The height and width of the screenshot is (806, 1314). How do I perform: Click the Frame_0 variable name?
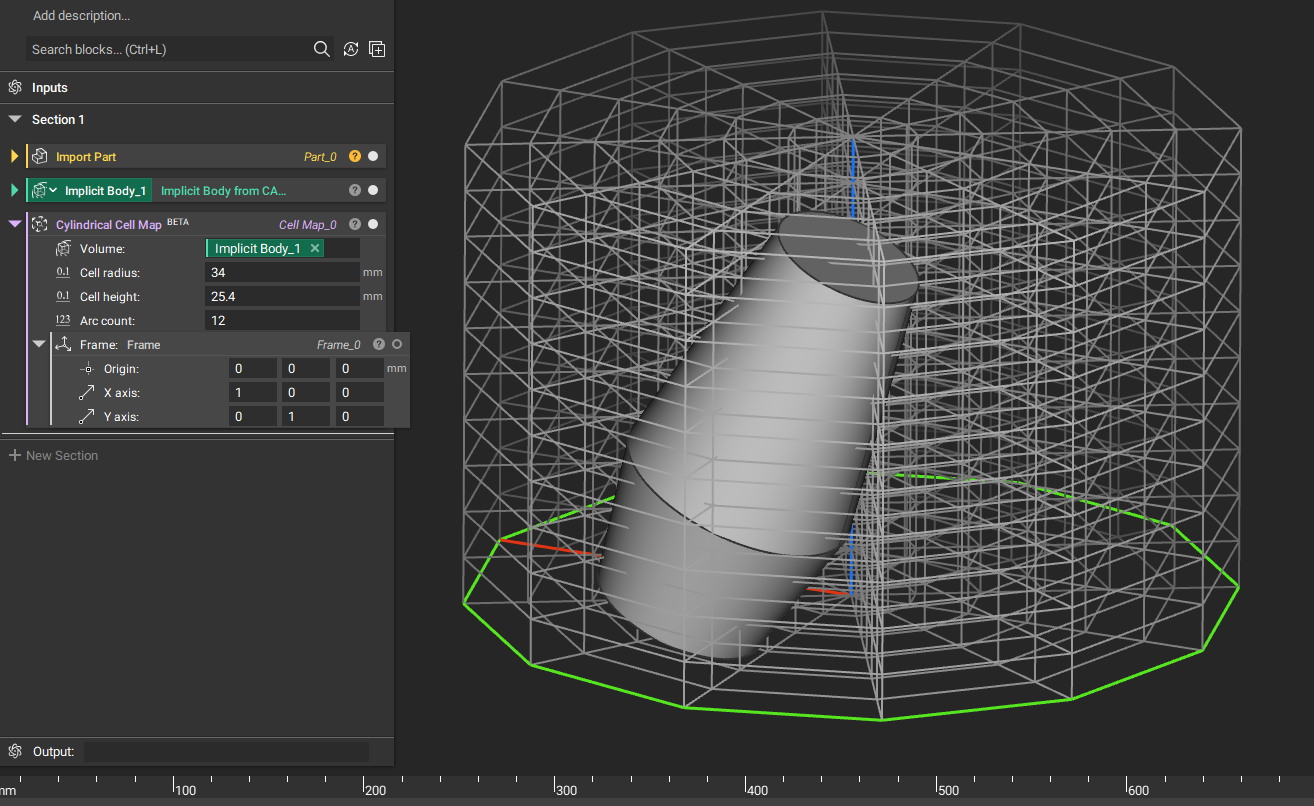[339, 344]
